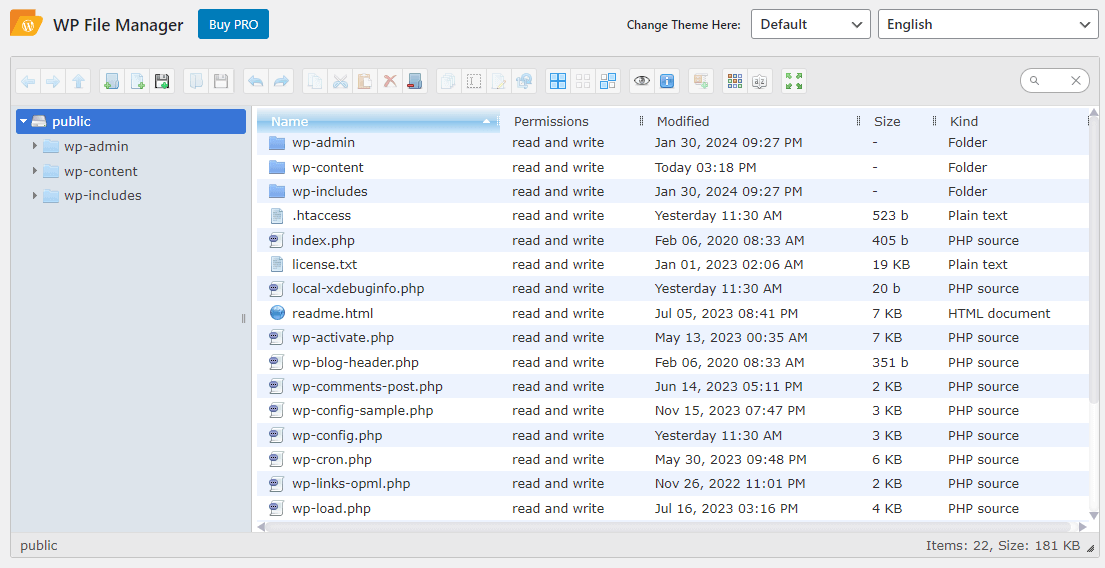Click the file list horizontal scrollbar
1105x568 pixels.
(669, 526)
